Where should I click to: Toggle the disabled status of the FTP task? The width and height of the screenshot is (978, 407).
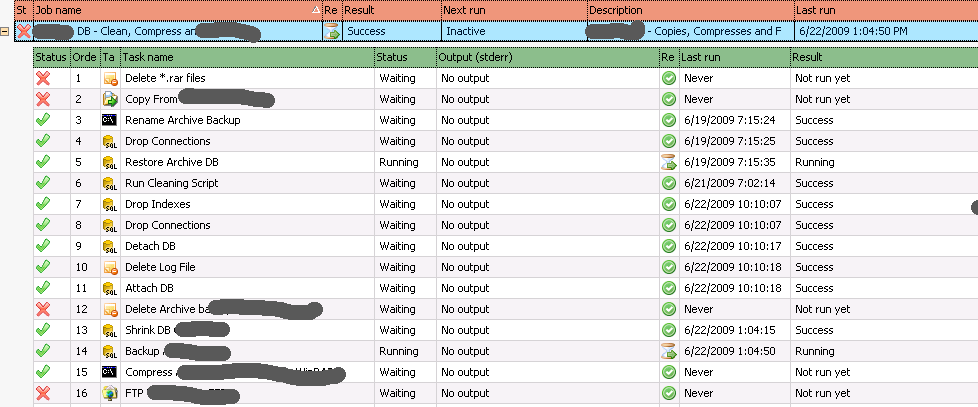pyautogui.click(x=43, y=393)
